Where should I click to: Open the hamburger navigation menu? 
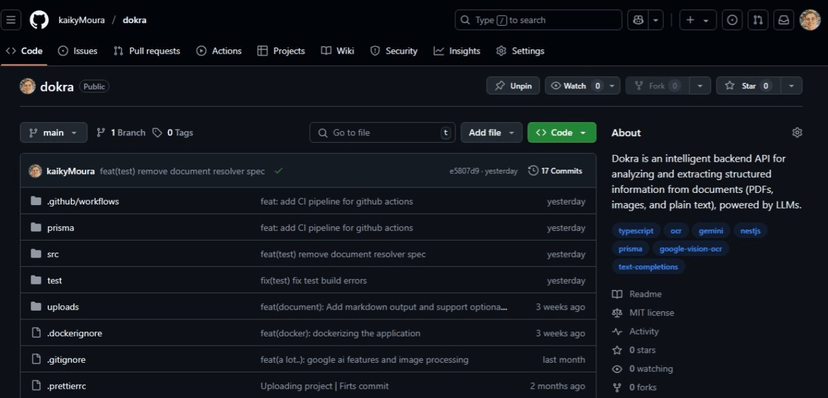[x=11, y=20]
